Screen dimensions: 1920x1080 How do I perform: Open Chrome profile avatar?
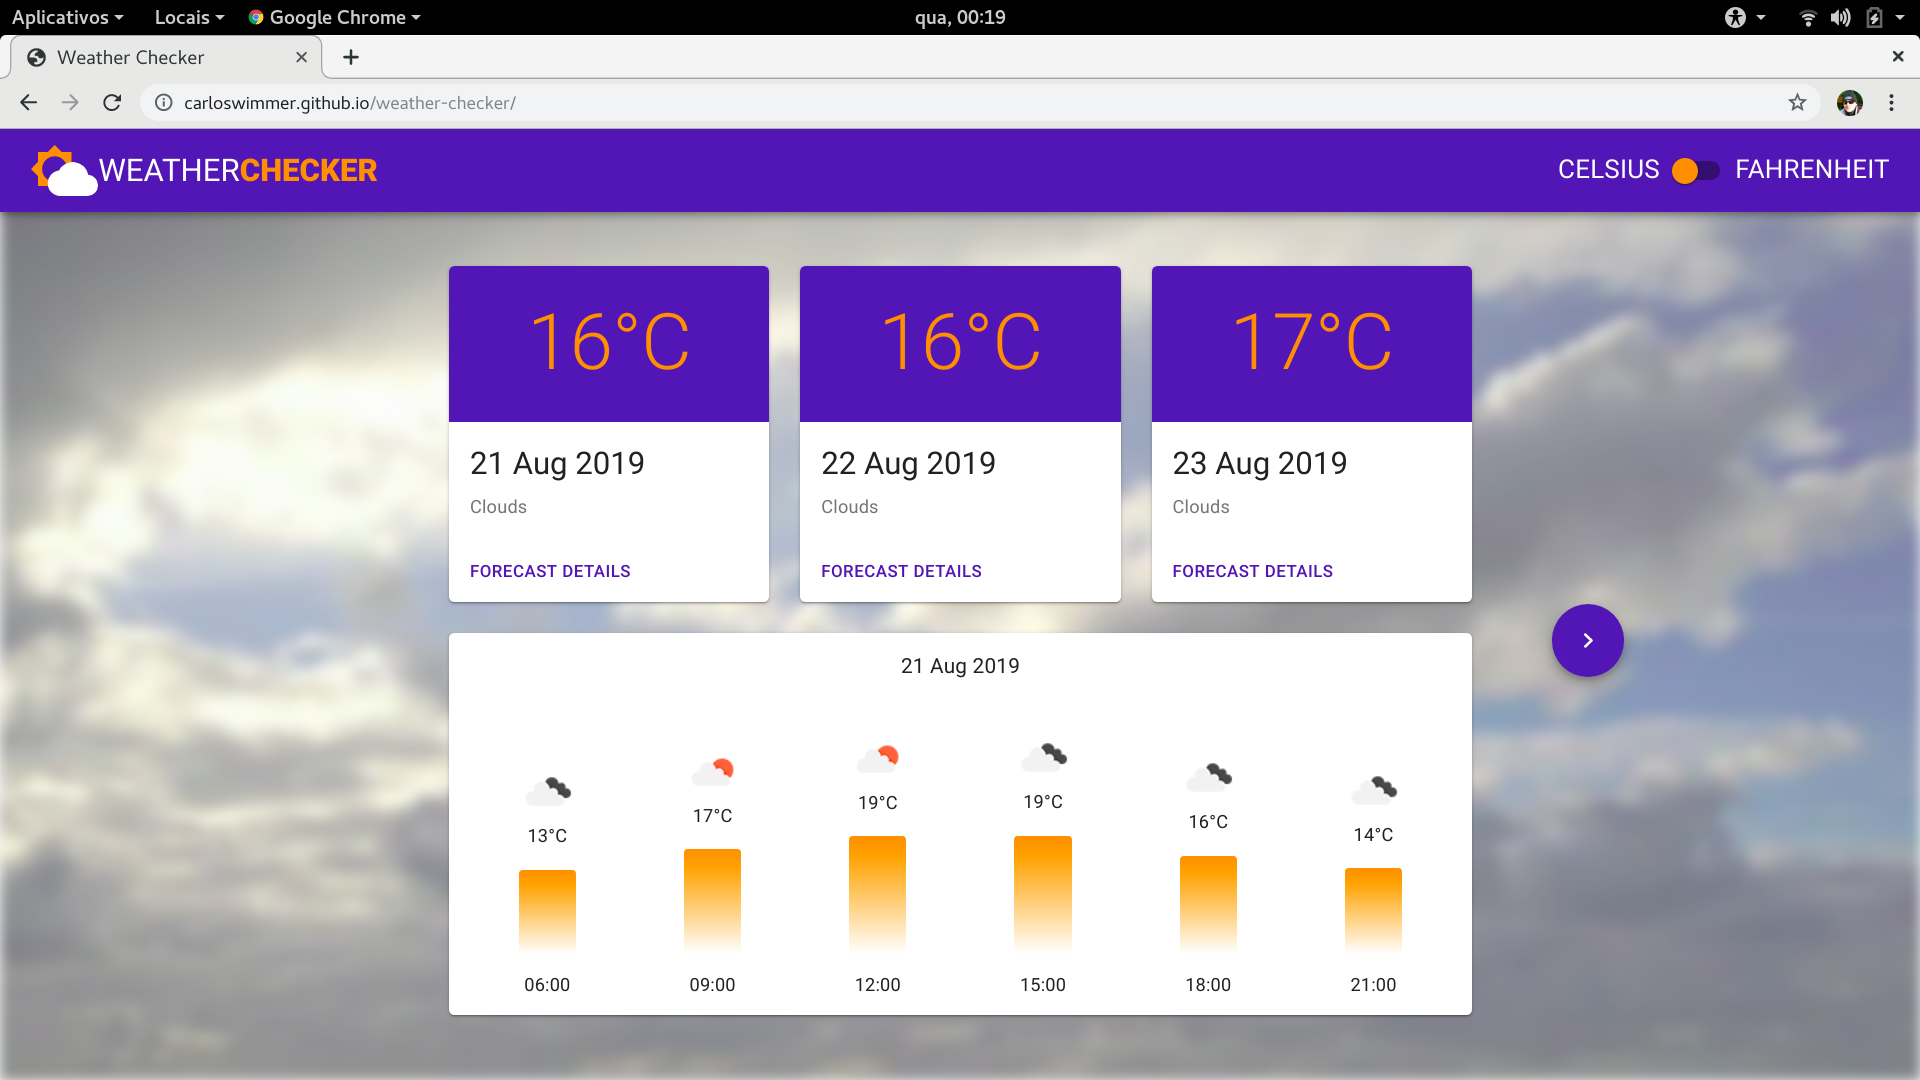[1849, 103]
